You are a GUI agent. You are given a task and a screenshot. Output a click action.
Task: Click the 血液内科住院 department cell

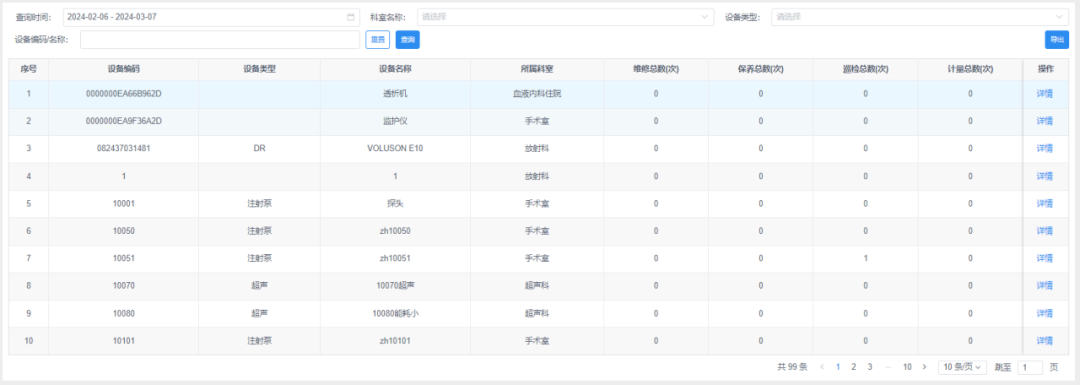click(x=537, y=94)
